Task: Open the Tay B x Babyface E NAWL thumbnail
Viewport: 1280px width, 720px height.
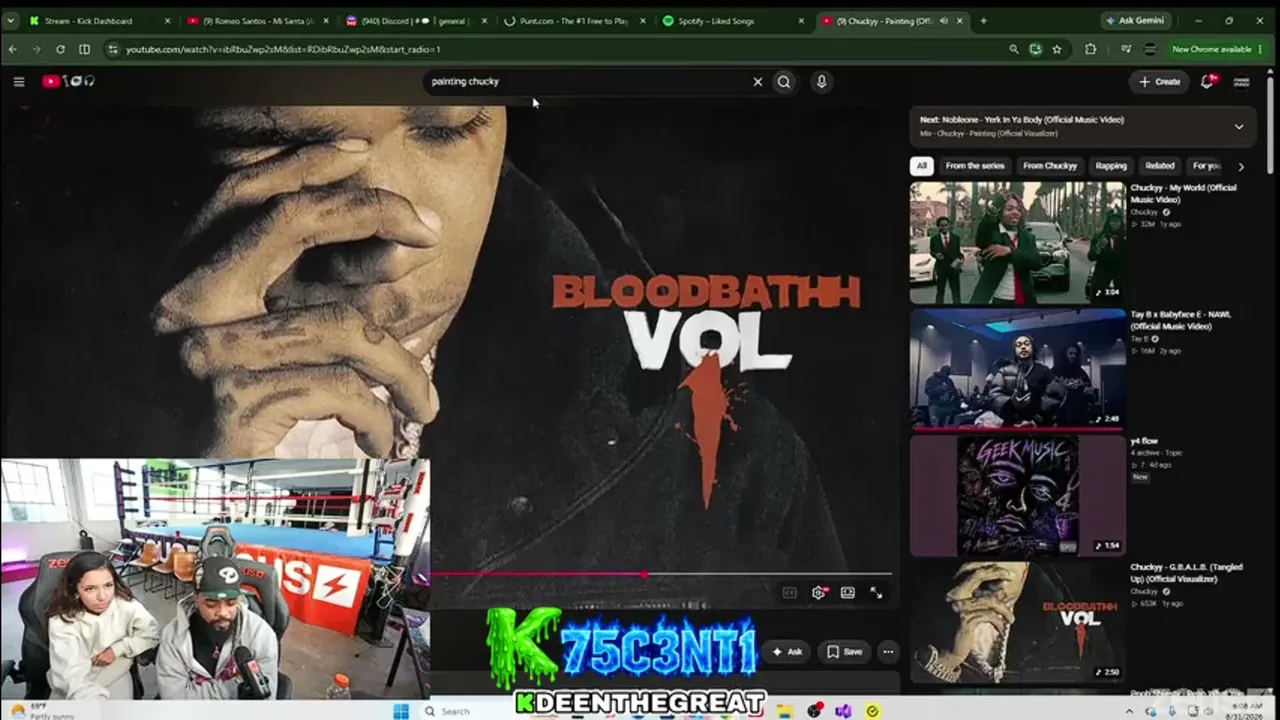Action: click(x=1017, y=369)
